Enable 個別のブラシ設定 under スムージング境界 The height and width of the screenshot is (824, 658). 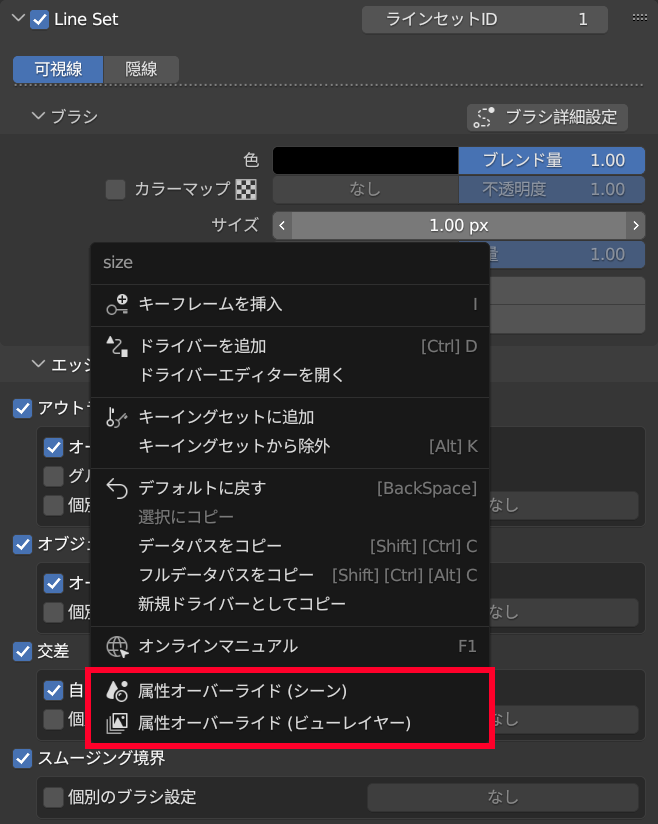(53, 797)
